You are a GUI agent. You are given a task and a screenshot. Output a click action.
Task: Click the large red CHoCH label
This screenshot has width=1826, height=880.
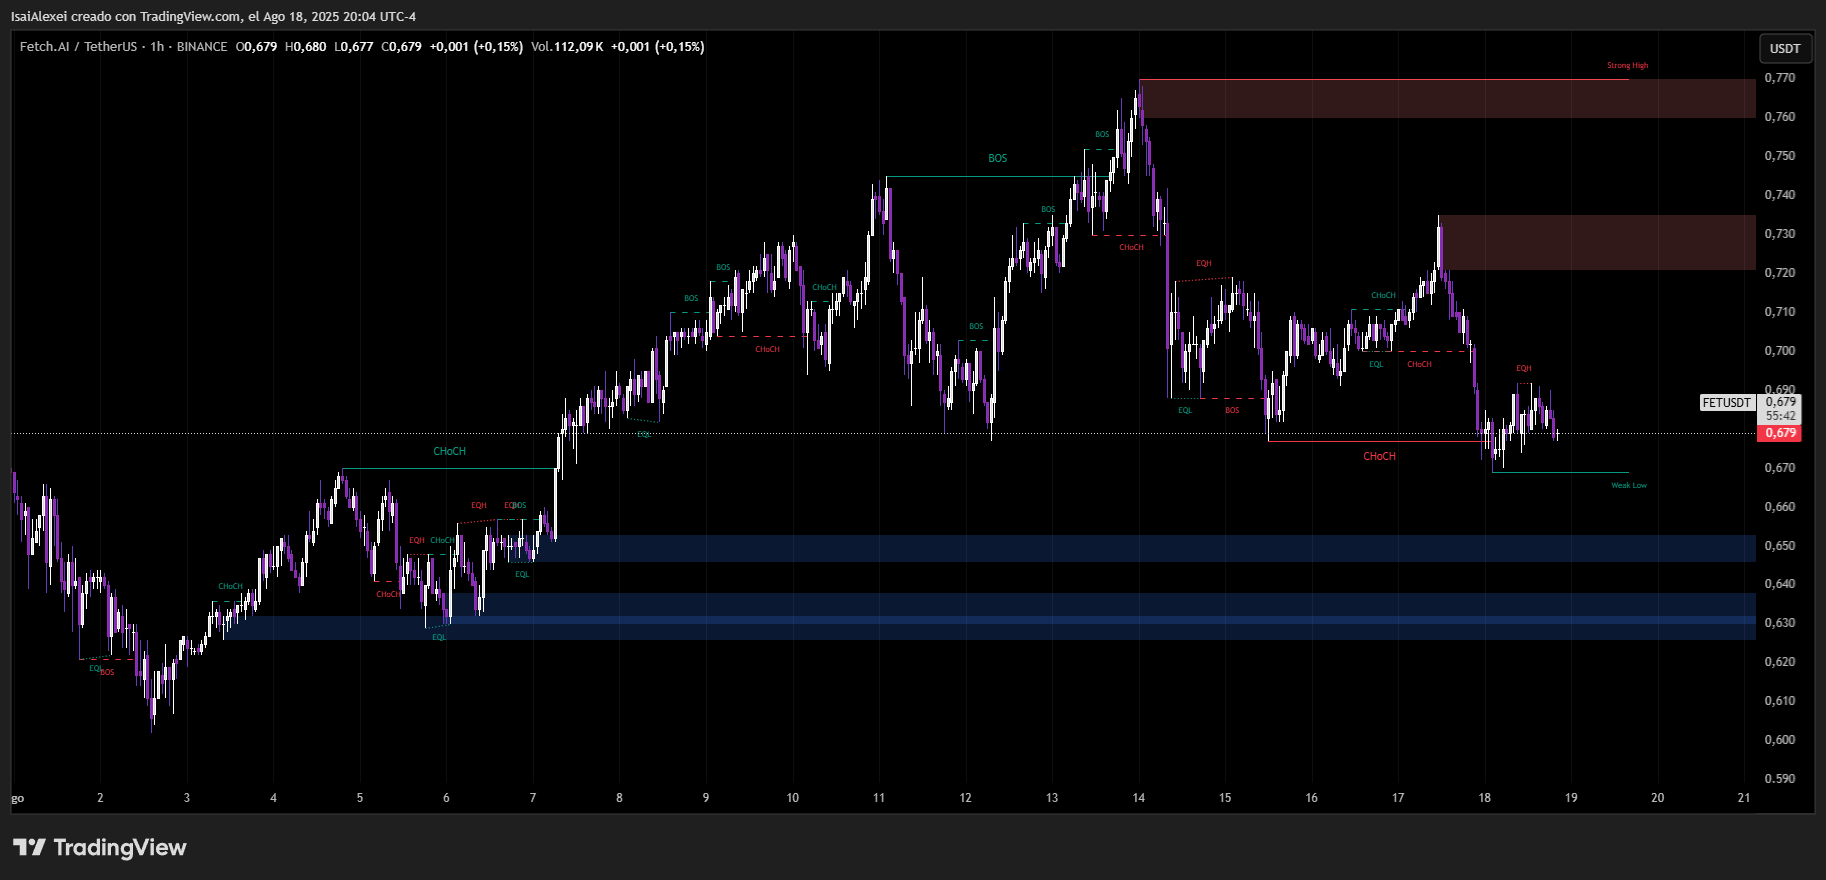coord(1379,457)
